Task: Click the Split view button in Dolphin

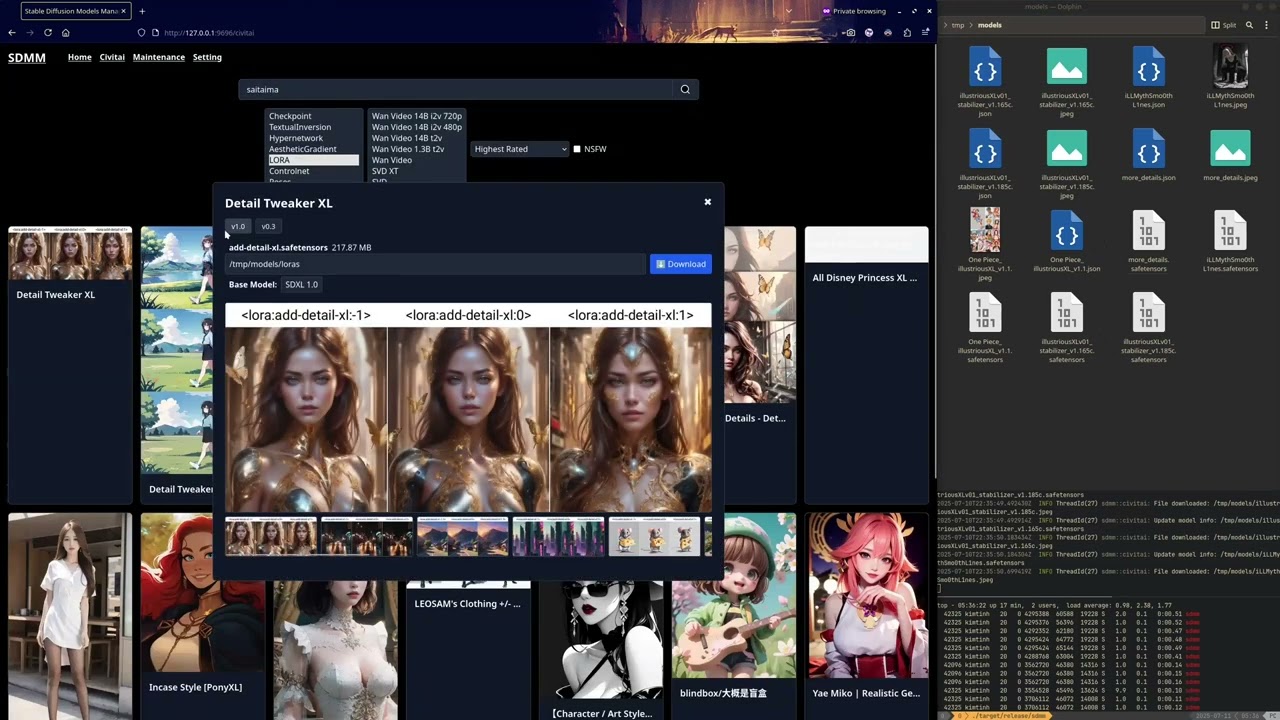Action: tap(1223, 25)
